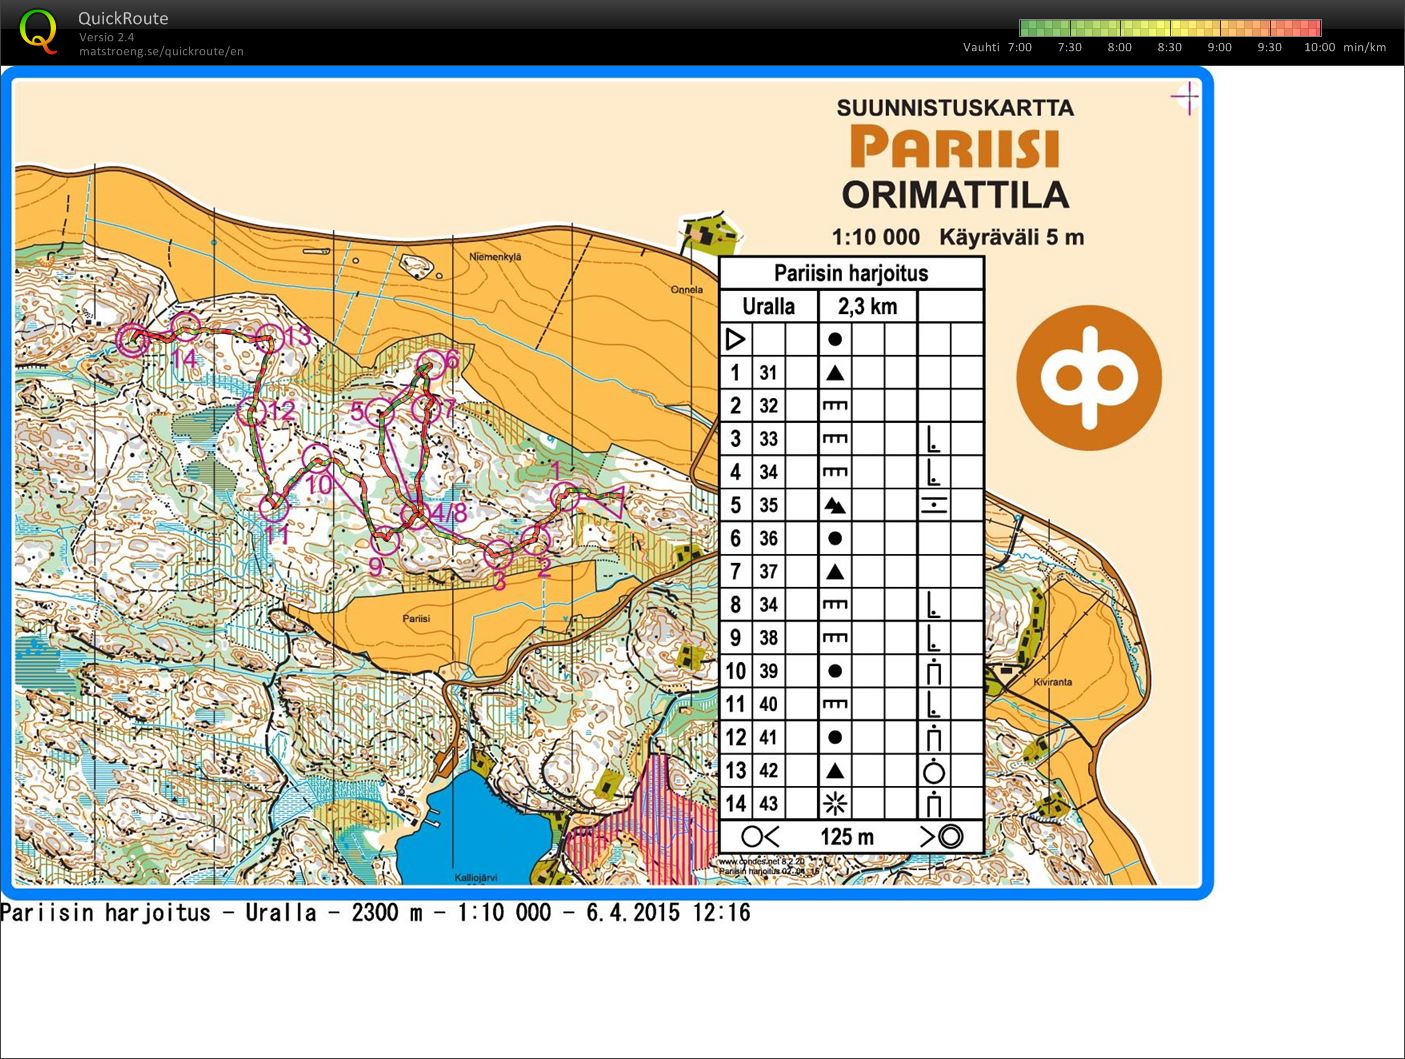The width and height of the screenshot is (1405, 1059).
Task: Click the crosshair marker in the map's top-right corner
Action: [1185, 96]
